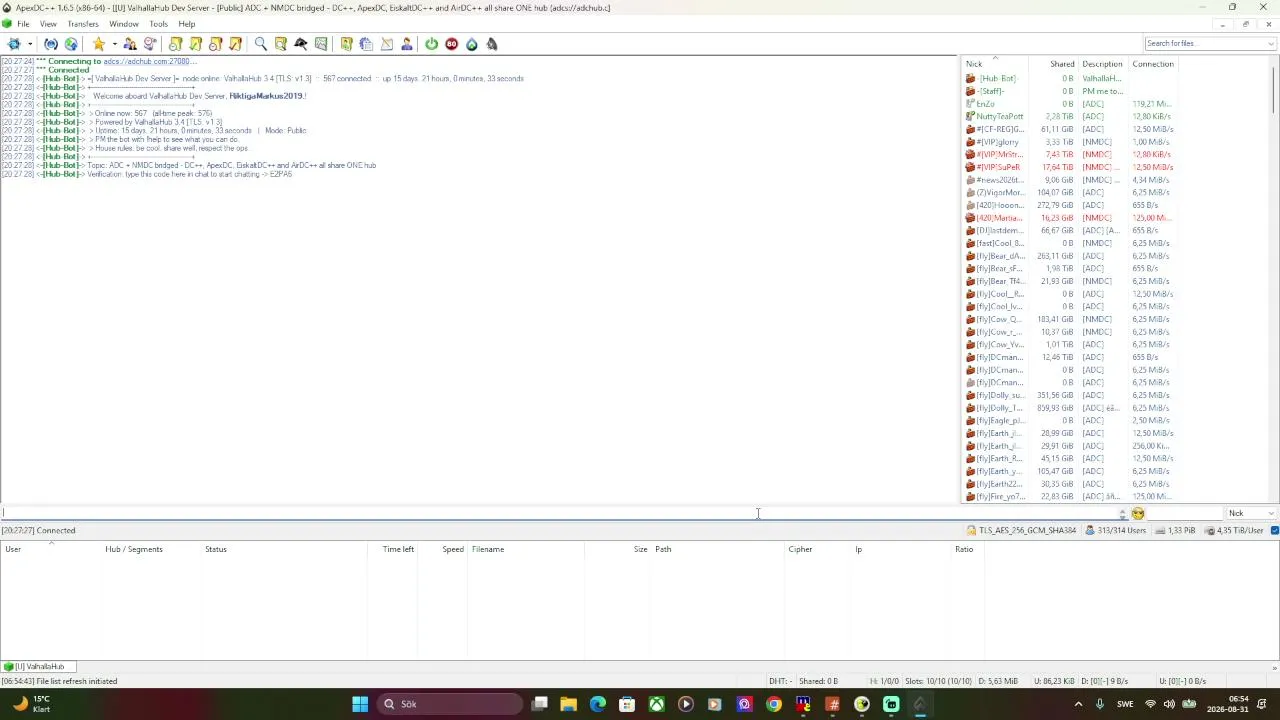Open the Windows Start button
This screenshot has height=720, width=1280.
(x=360, y=704)
